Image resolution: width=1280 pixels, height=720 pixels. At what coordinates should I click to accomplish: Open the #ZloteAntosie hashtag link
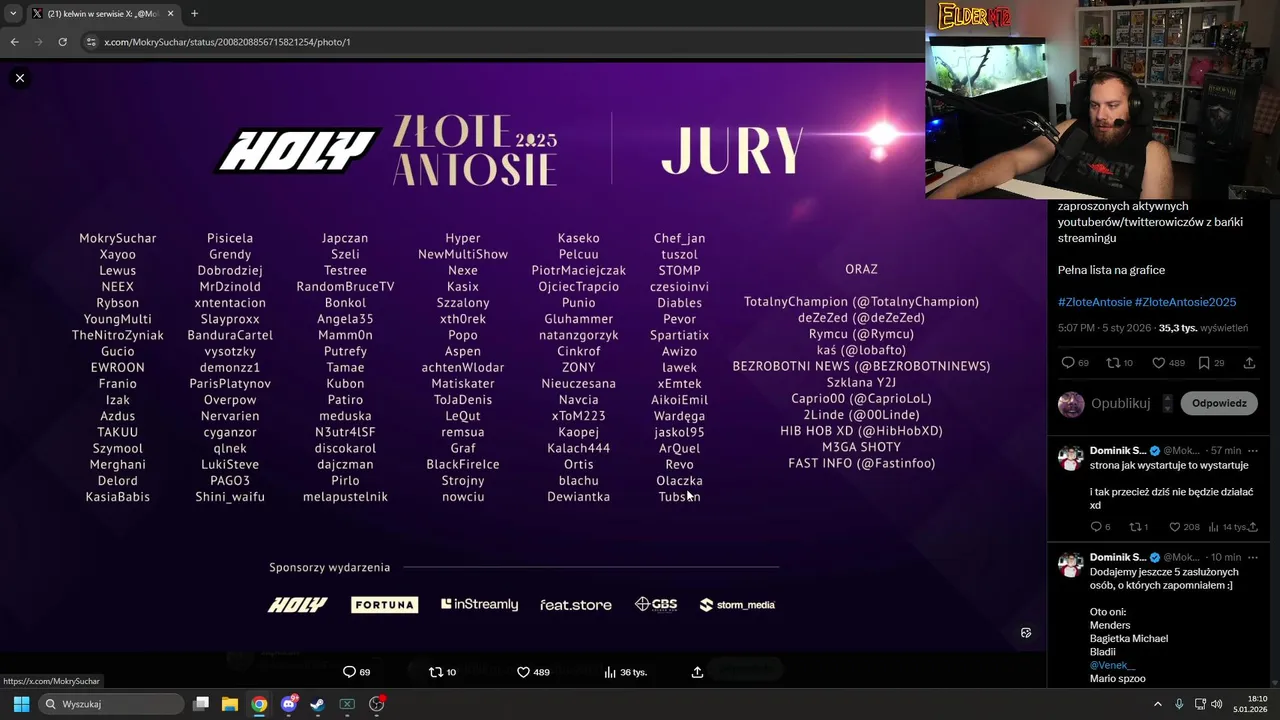click(x=1094, y=302)
